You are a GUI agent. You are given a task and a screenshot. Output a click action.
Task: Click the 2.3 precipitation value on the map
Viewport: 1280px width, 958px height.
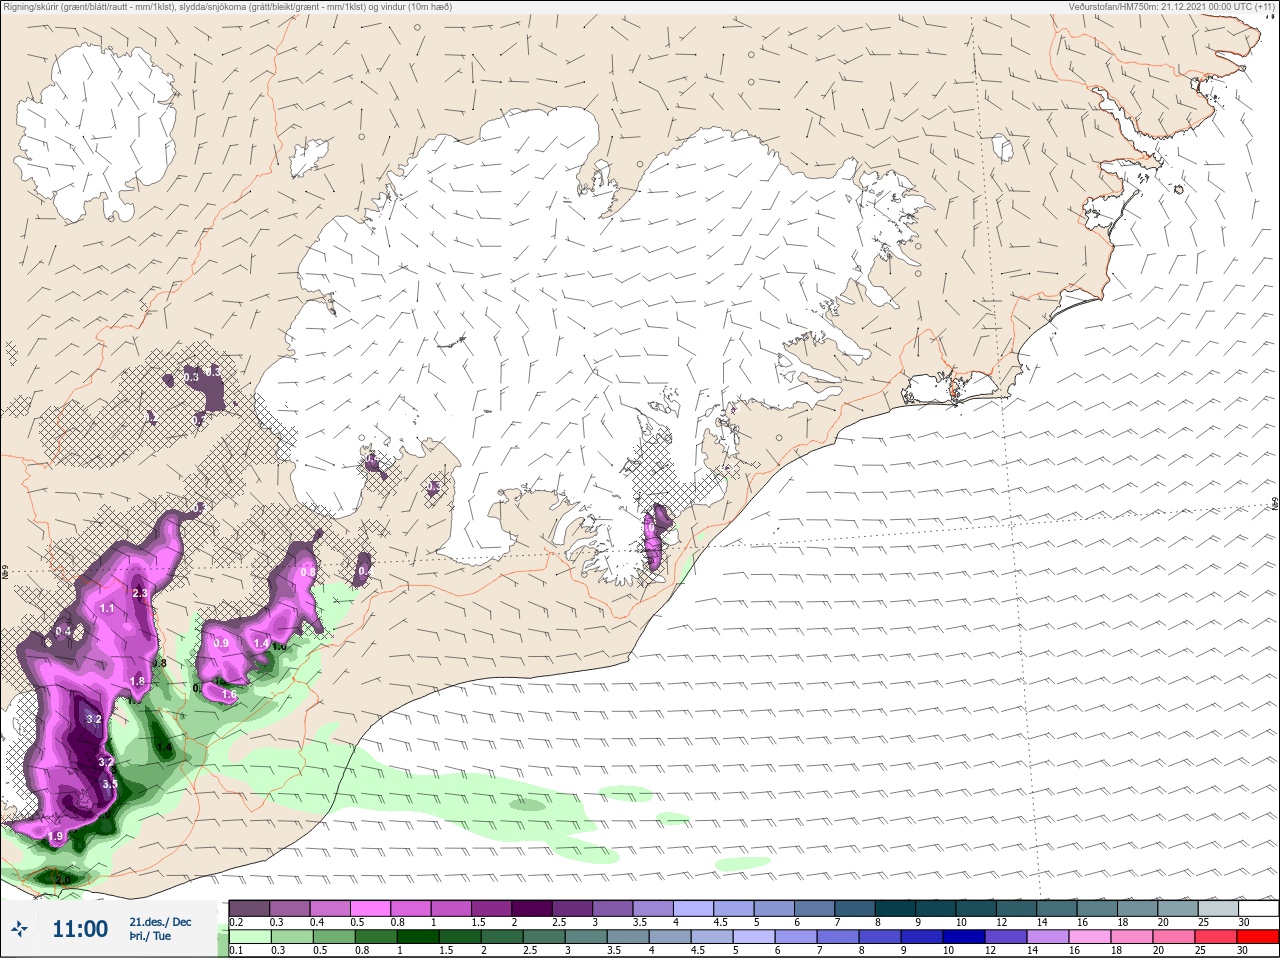140,593
